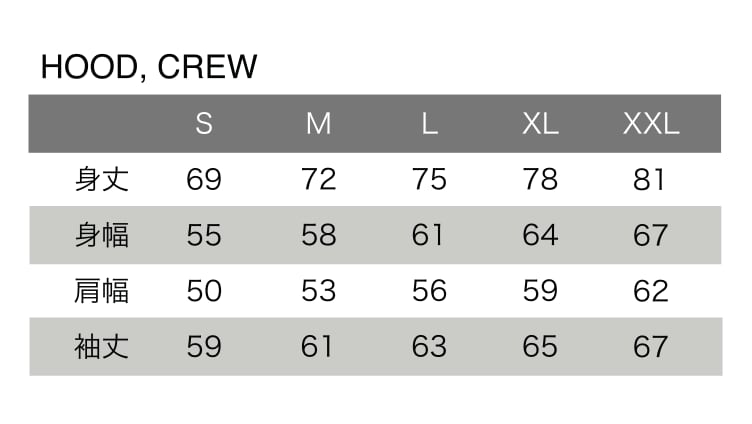Pick the XXL size column header
This screenshot has height=424, width=752.
coord(651,124)
